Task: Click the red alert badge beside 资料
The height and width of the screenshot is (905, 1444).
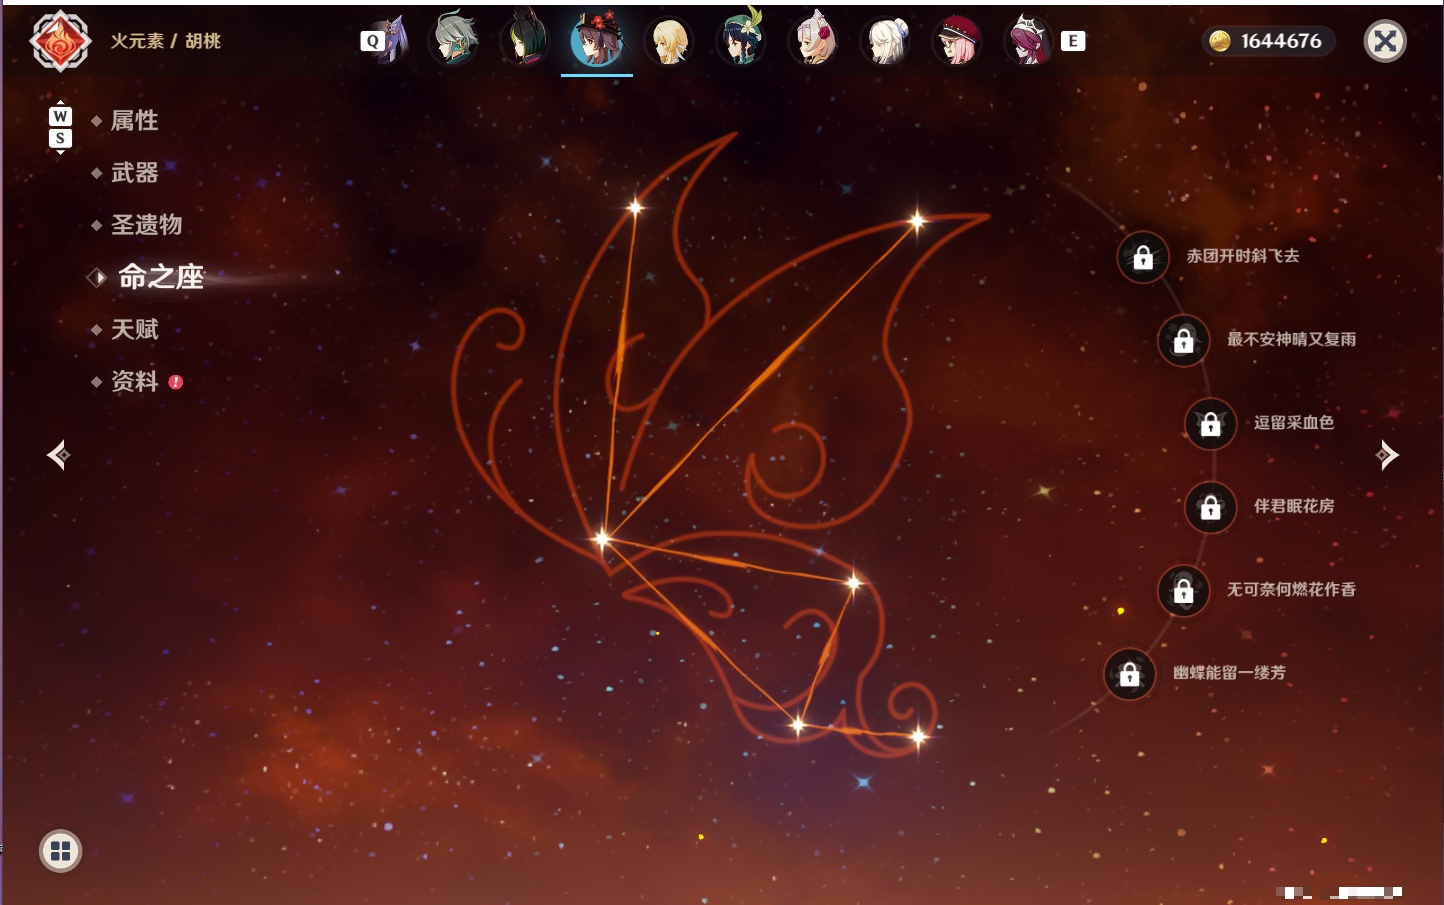Action: [176, 381]
